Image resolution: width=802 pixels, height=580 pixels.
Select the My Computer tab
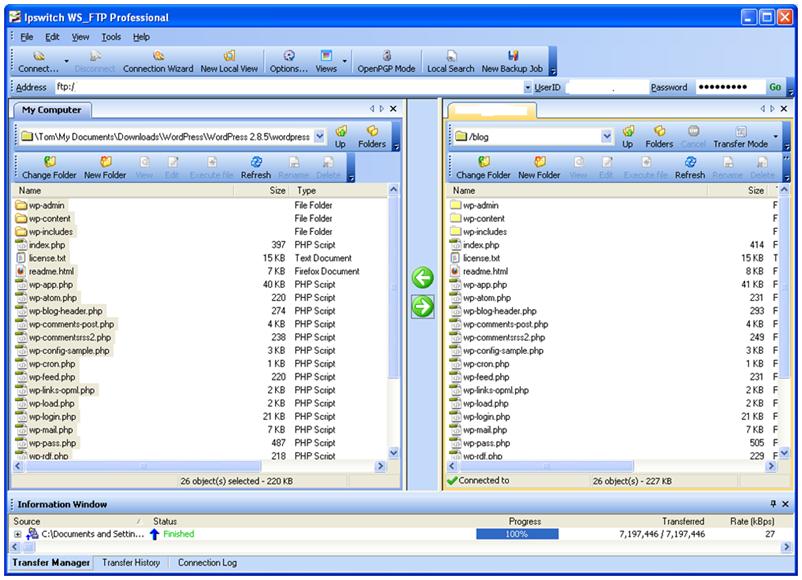pos(51,110)
